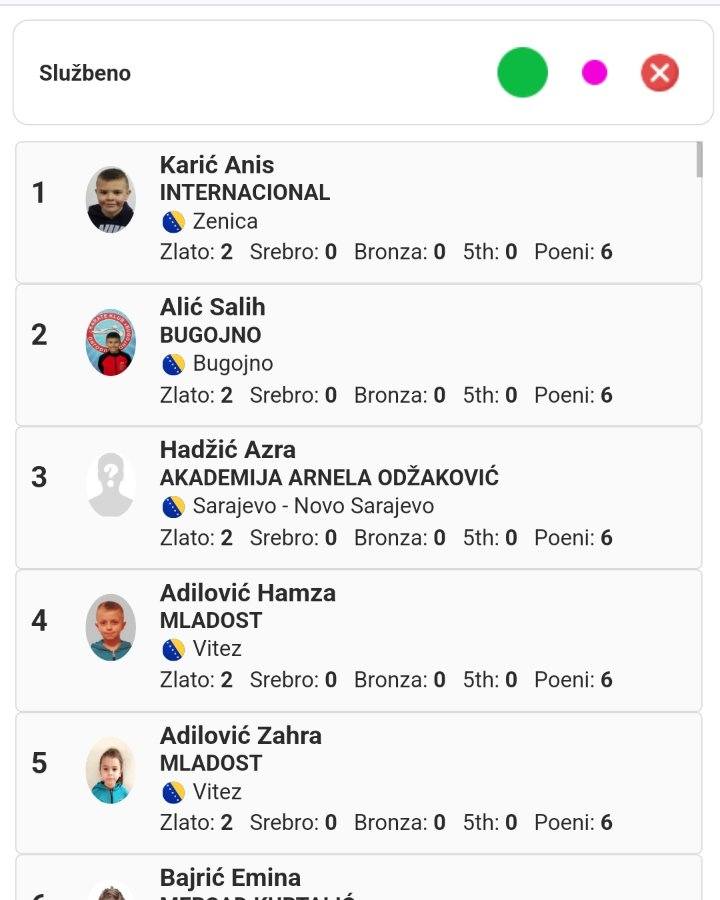Viewport: 720px width, 900px height.
Task: Open Adilović Zahra profile photo
Action: (x=110, y=770)
